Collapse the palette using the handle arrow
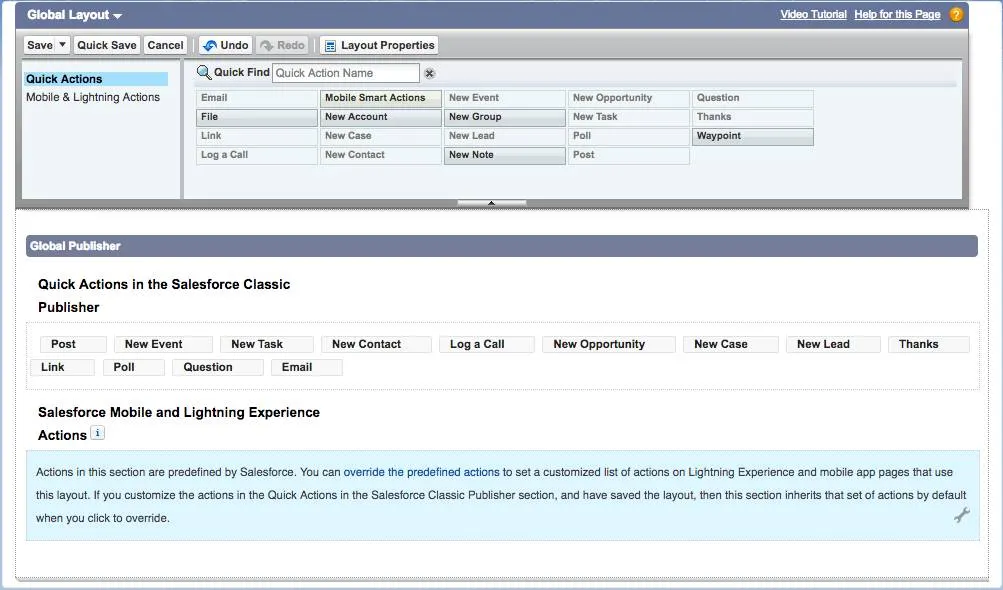 pyautogui.click(x=491, y=203)
